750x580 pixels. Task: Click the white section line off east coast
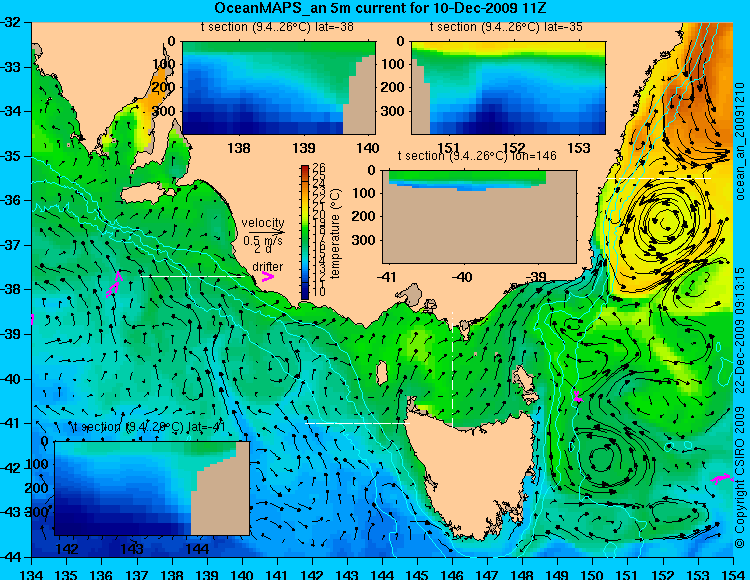tap(659, 178)
